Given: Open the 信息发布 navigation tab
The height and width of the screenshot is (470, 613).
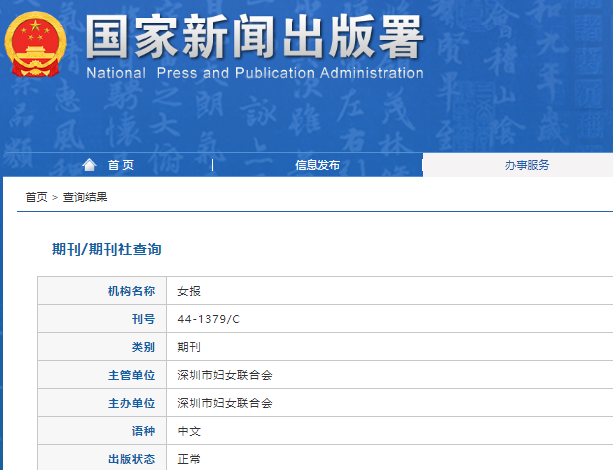Looking at the screenshot, I should click(317, 165).
